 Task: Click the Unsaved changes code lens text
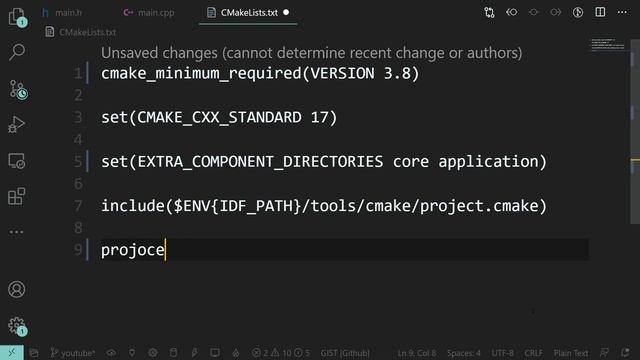point(311,53)
